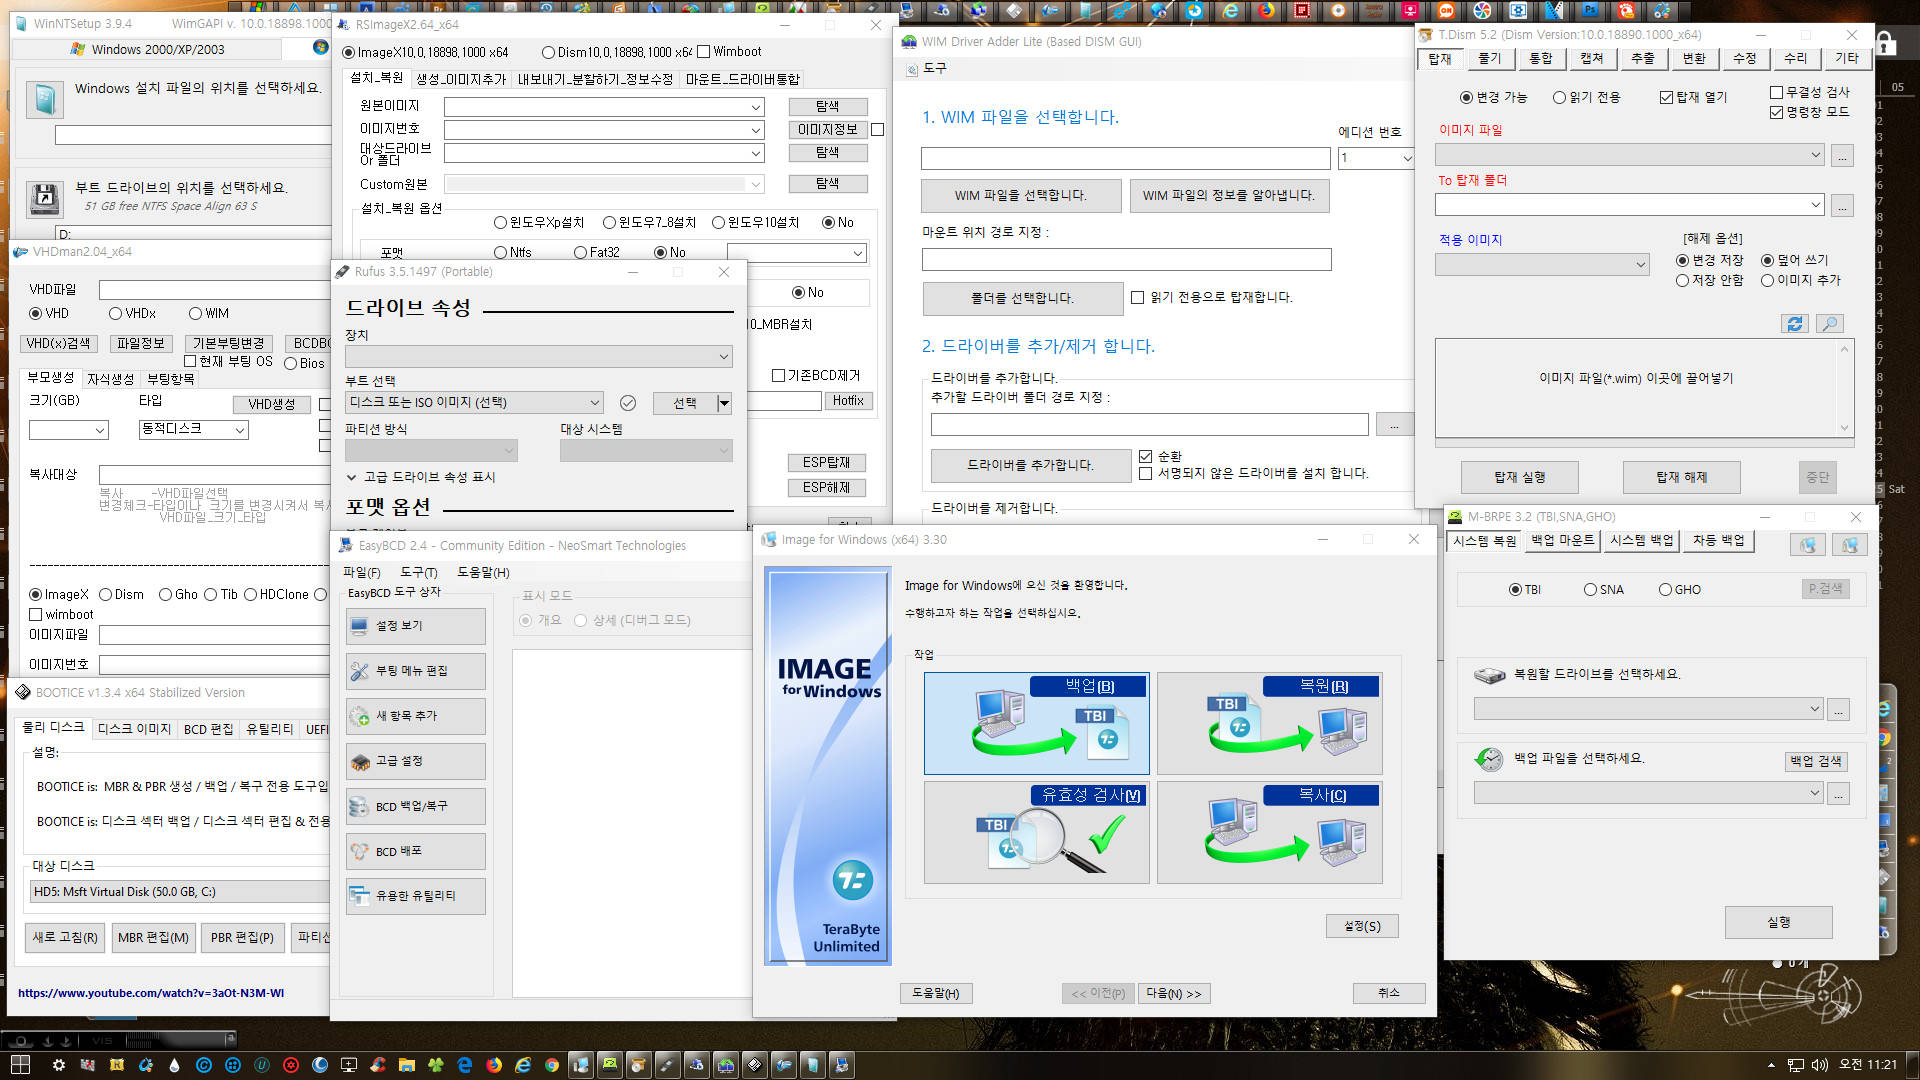Click 탑재 실행 in T.Dism
This screenshot has height=1080, width=1920.
[1520, 478]
